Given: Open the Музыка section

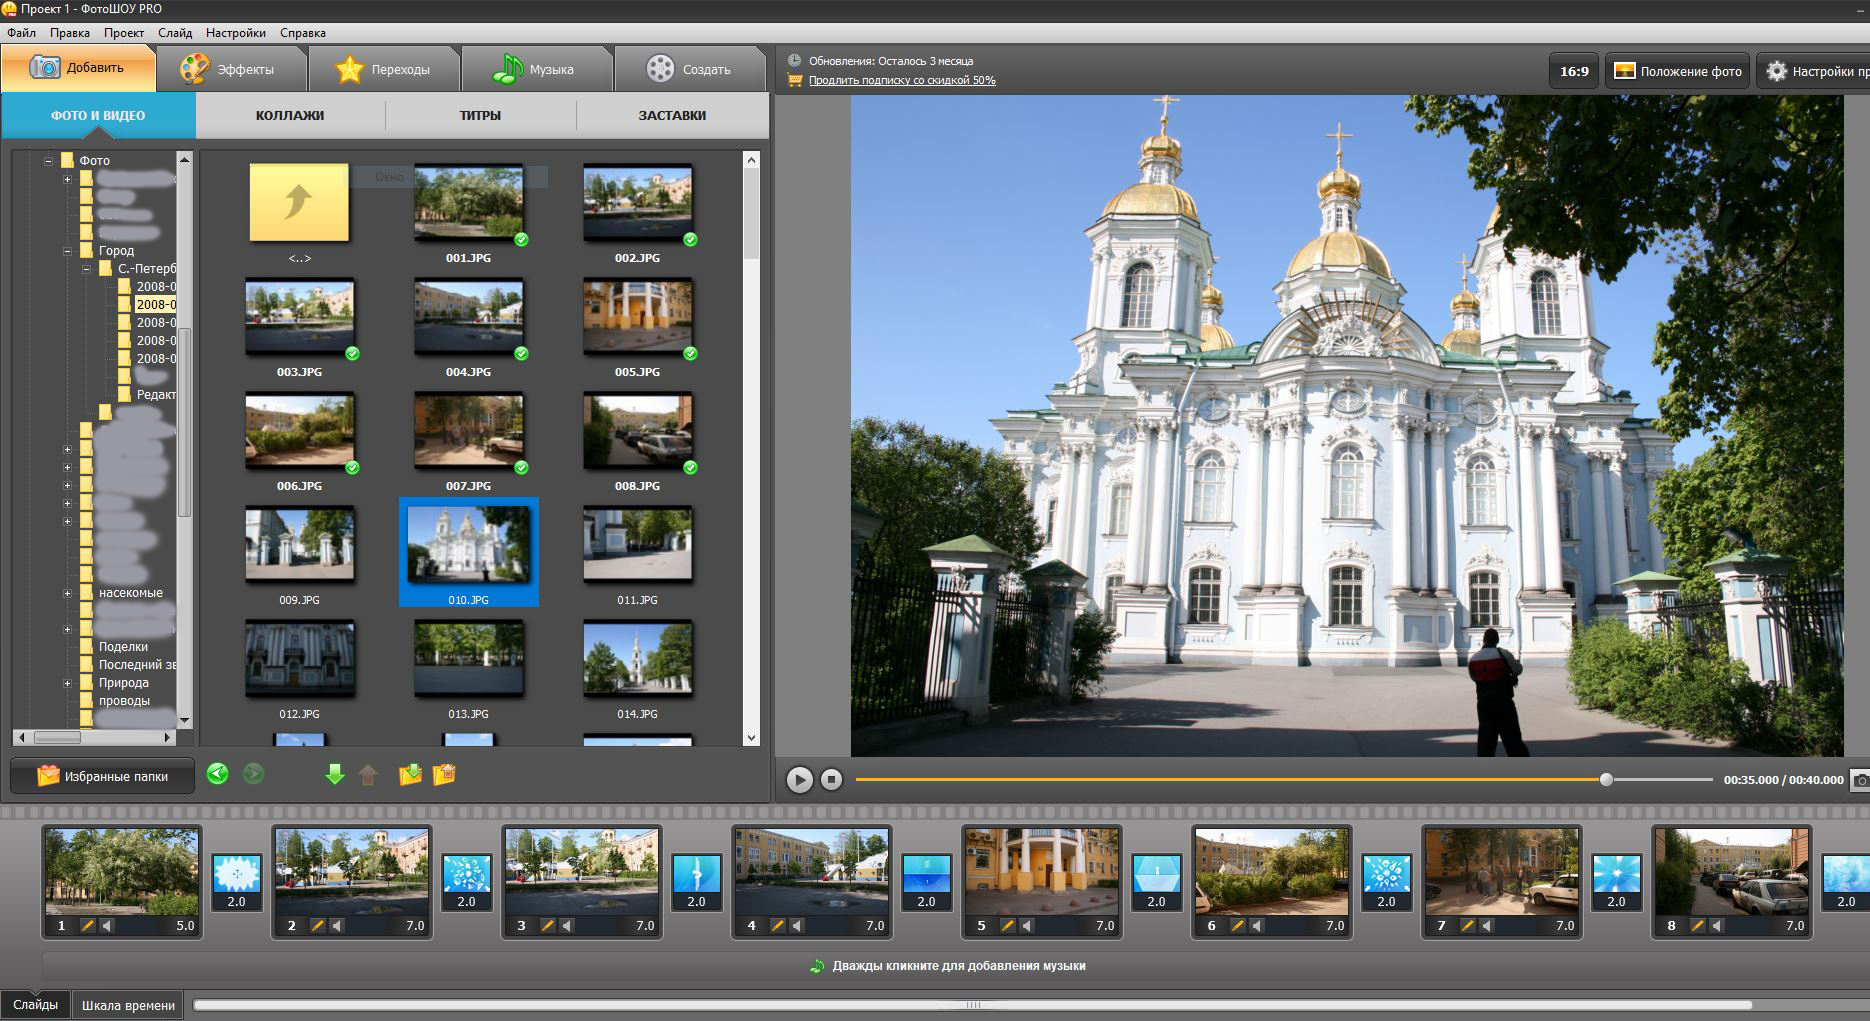Looking at the screenshot, I should 510,69.
